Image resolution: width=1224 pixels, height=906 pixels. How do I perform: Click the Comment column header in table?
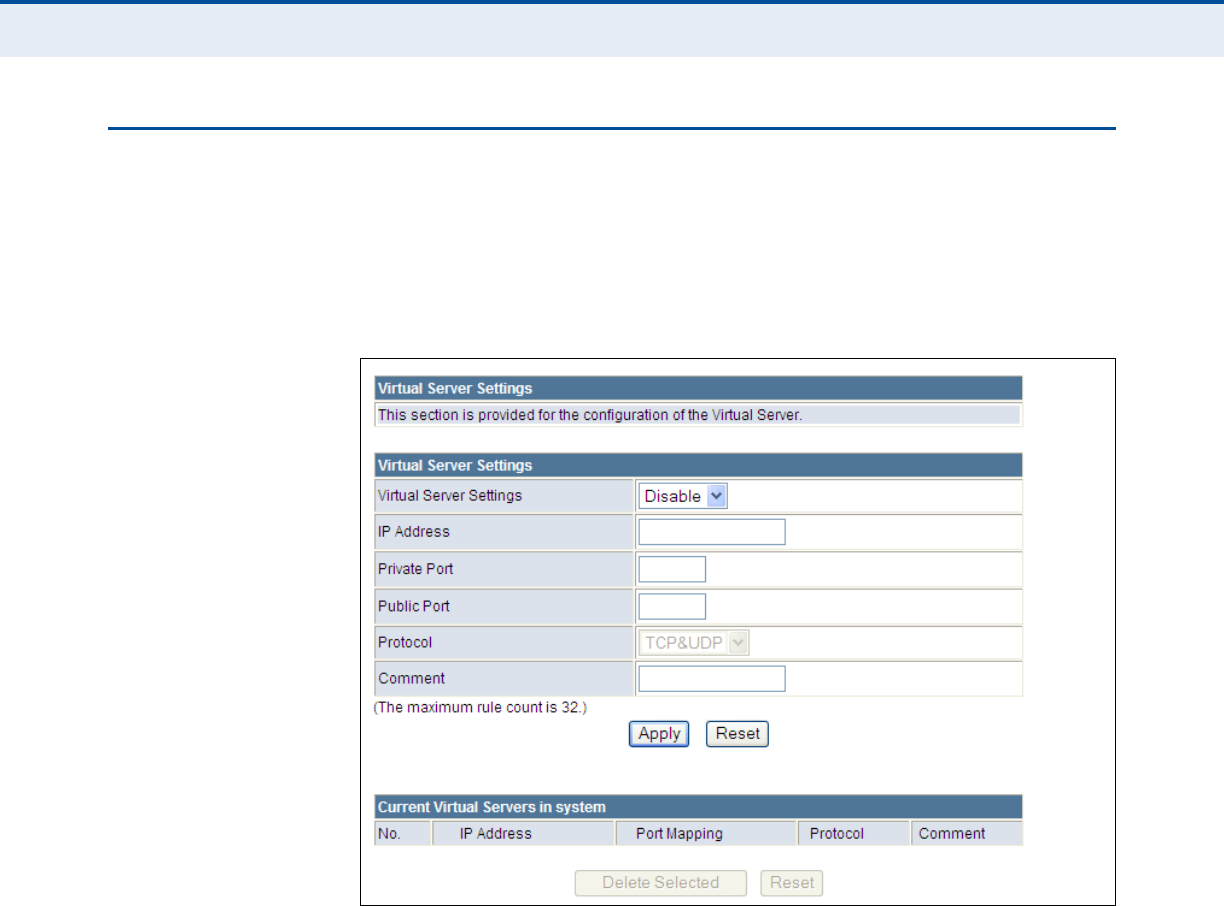[967, 833]
